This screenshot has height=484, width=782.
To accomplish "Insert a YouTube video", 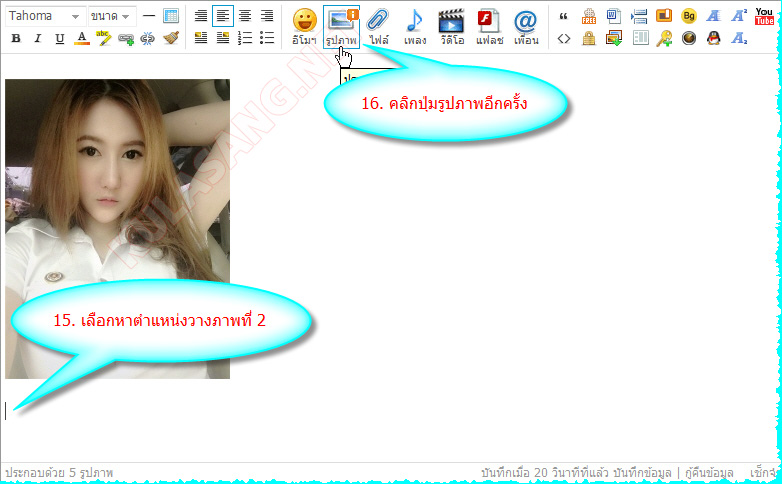I will coord(764,16).
